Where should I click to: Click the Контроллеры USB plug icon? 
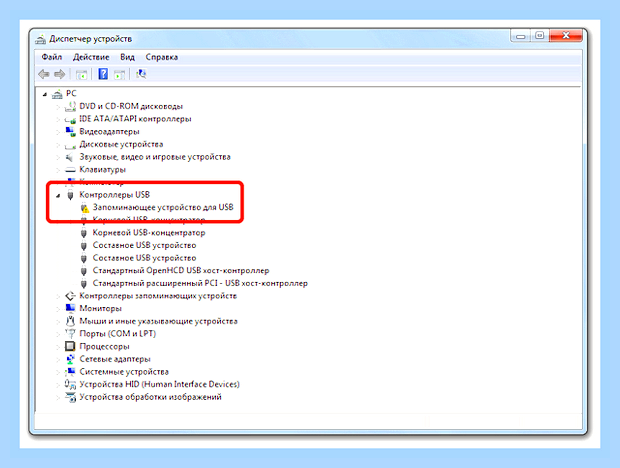pos(70,195)
